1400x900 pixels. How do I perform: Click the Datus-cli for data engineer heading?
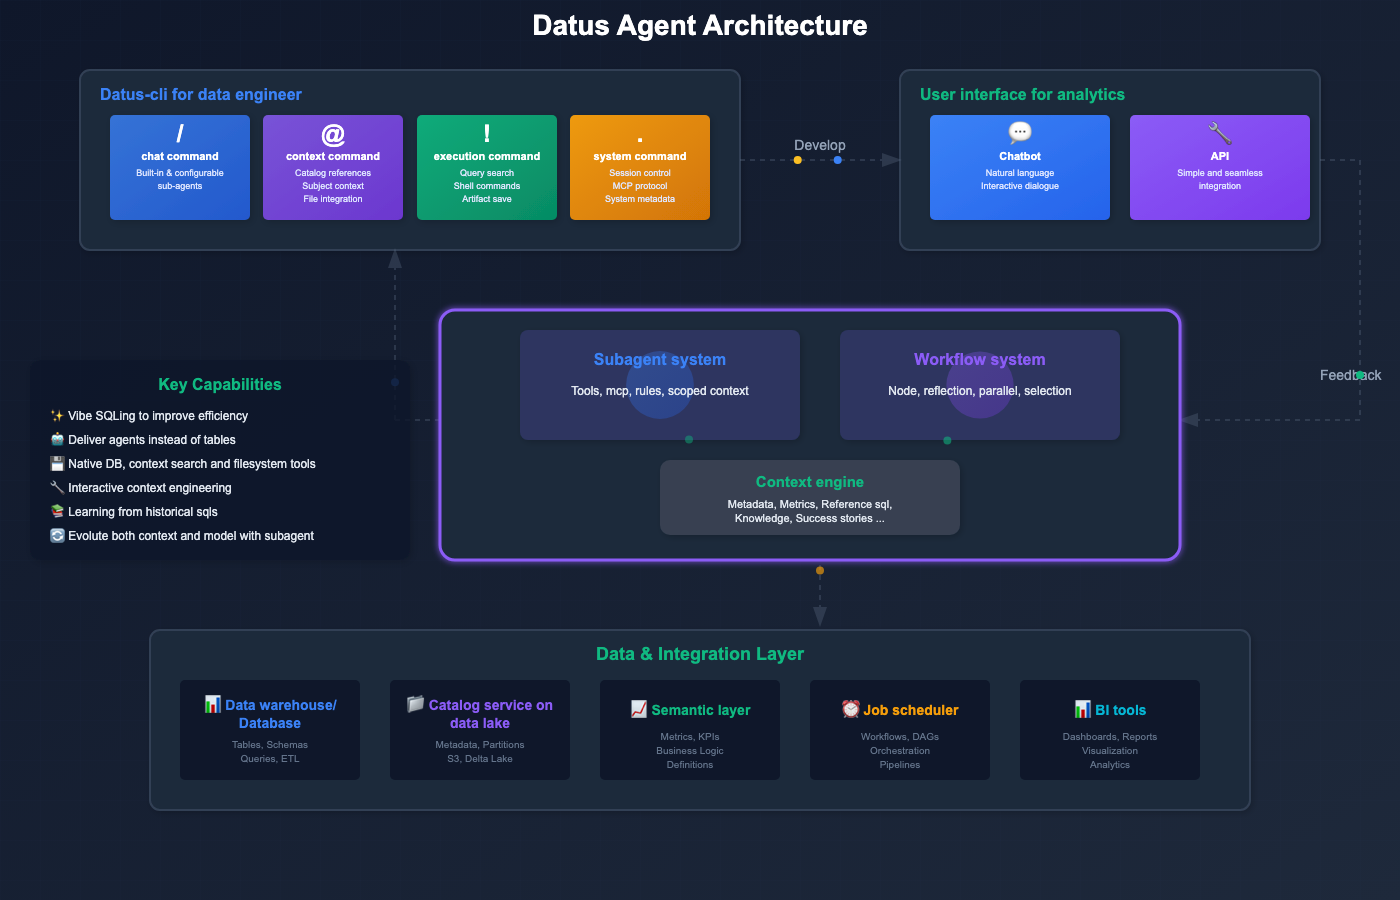coord(201,94)
